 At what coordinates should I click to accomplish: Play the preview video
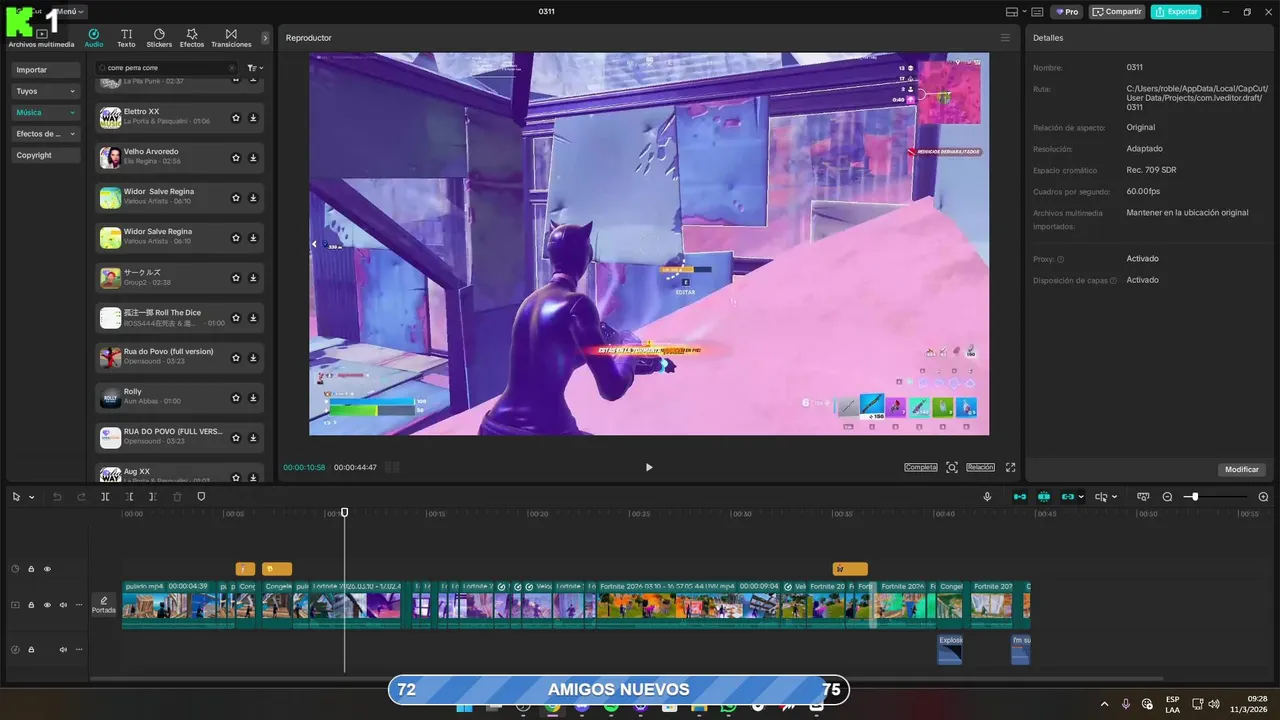tap(648, 467)
